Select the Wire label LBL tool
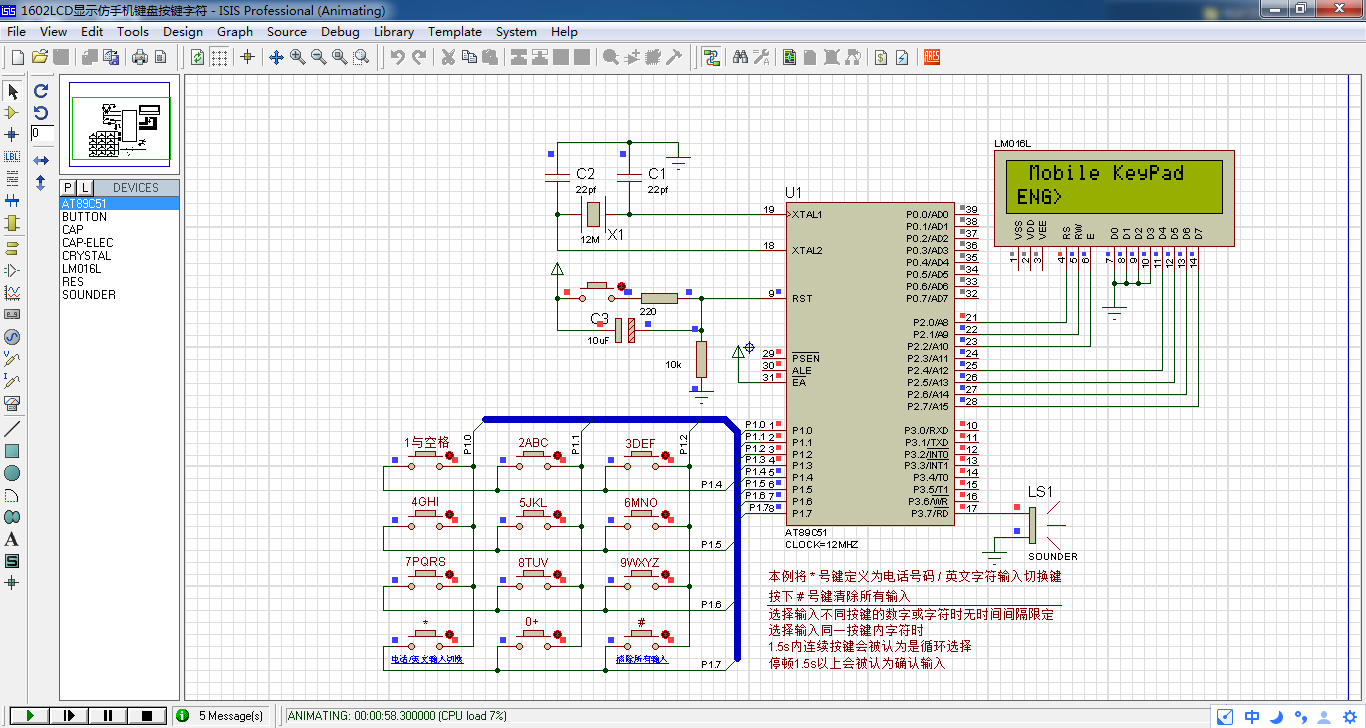Viewport: 1366px width, 728px height. pos(12,156)
